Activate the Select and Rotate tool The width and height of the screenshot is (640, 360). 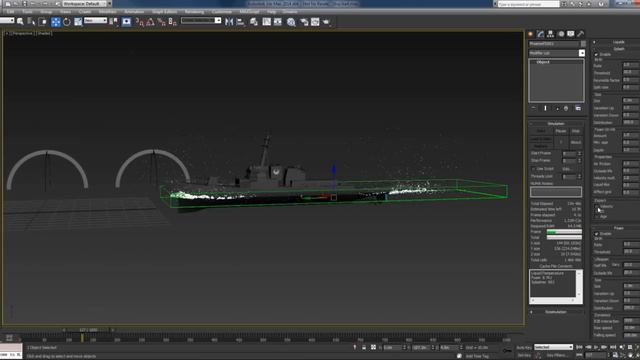[67, 22]
